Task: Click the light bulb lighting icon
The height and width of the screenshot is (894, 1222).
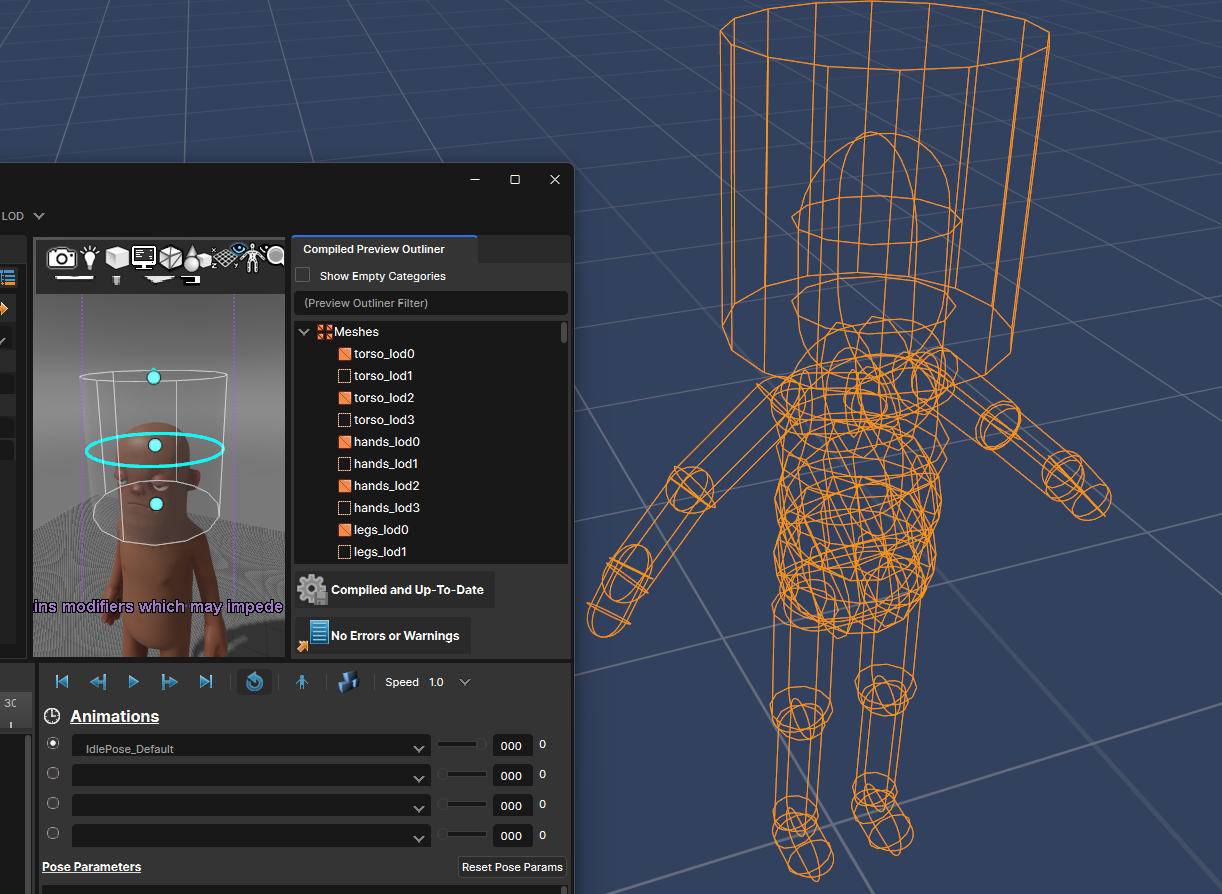Action: coord(91,257)
